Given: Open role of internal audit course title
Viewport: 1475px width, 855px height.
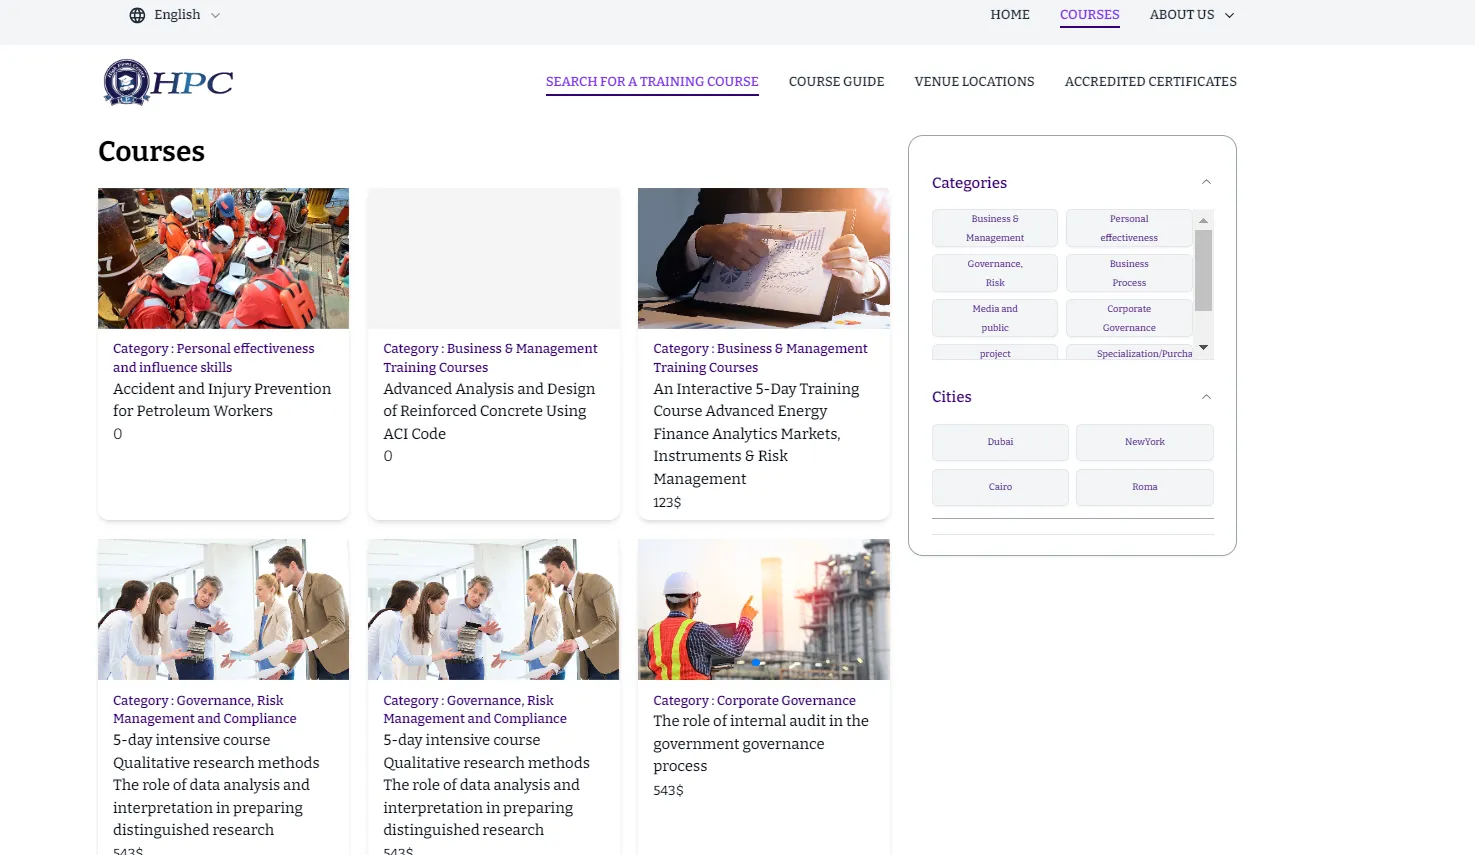Looking at the screenshot, I should click(x=761, y=743).
